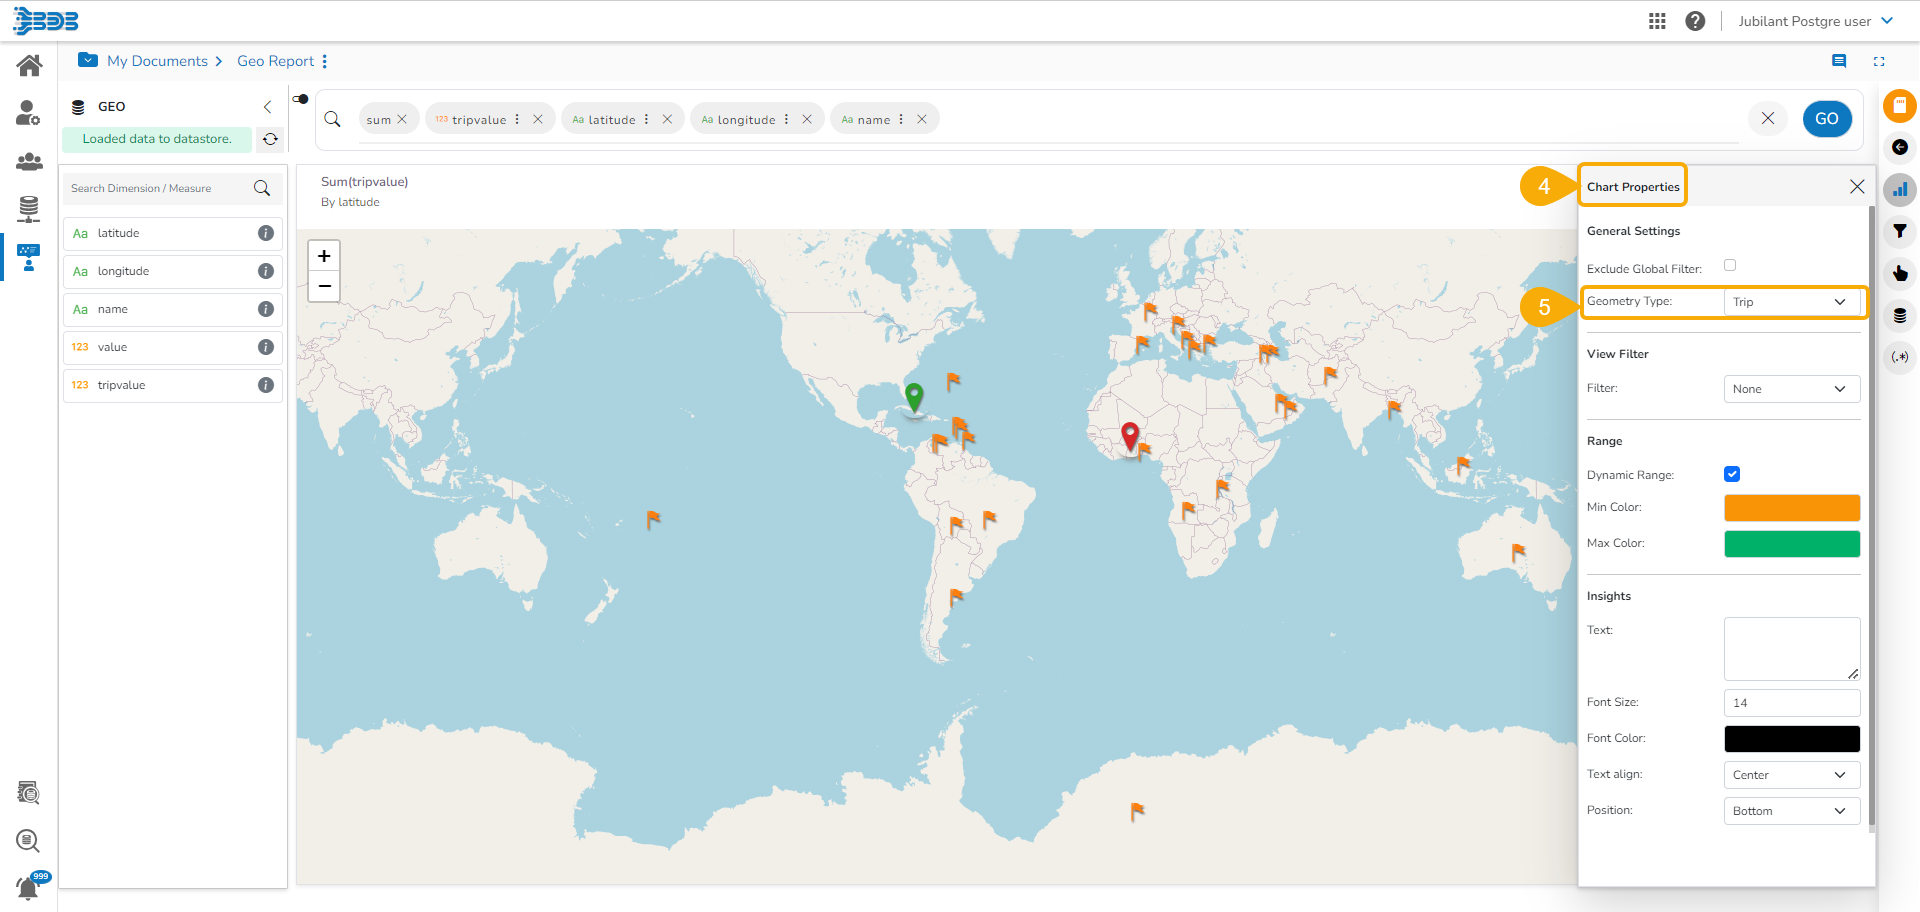Show info for longitude field

tap(266, 271)
